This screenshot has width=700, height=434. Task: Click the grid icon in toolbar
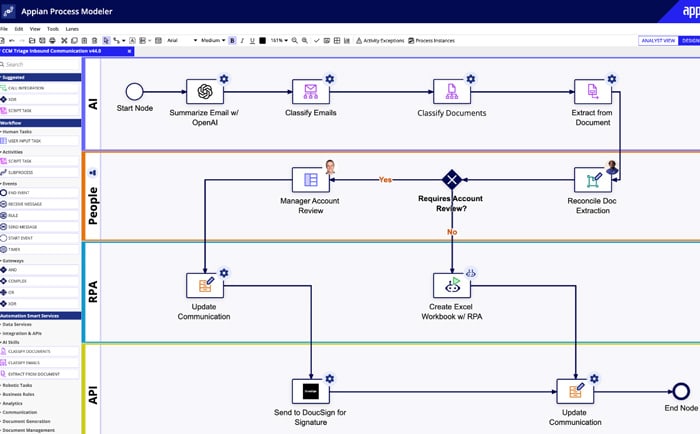pyautogui.click(x=337, y=41)
